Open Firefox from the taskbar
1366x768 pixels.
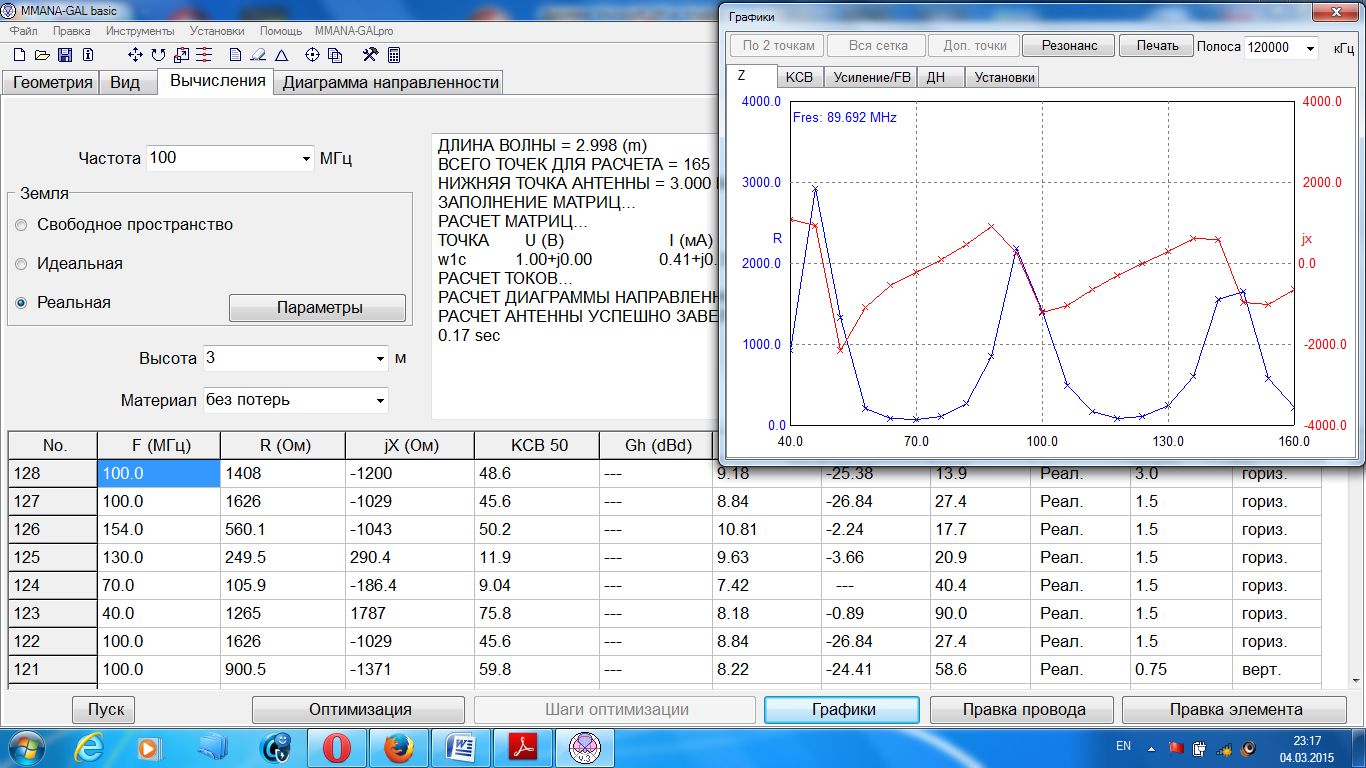tap(399, 747)
